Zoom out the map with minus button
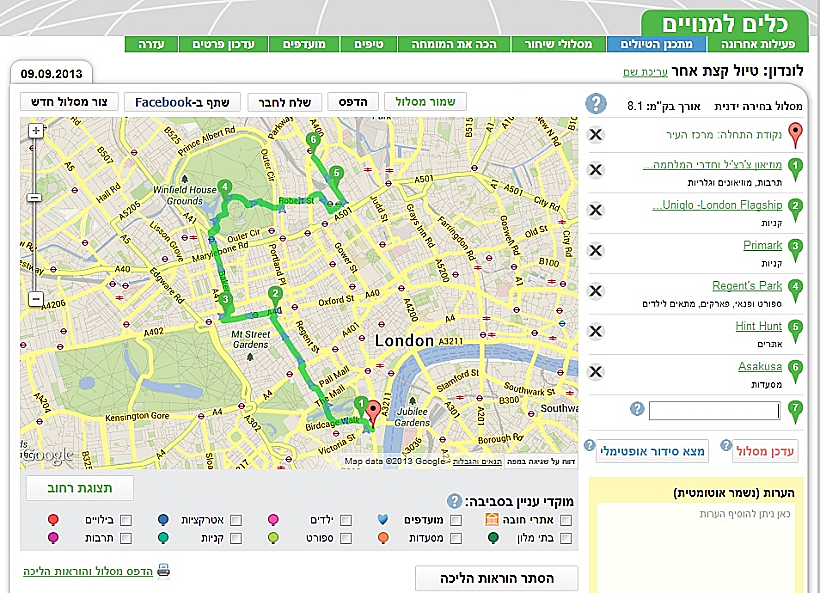The image size is (820, 593). point(35,299)
